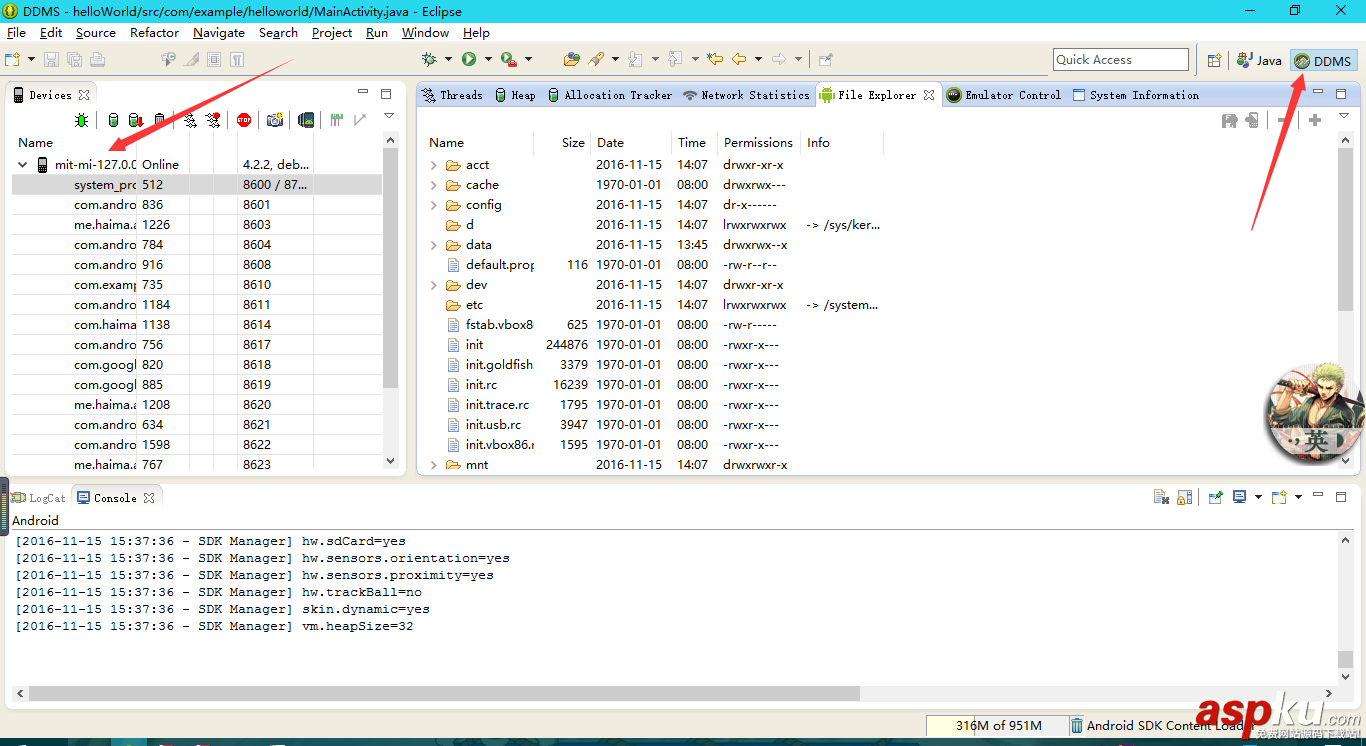Click the Dump HPROF file icon
Viewport: 1366px width, 746px height.
coord(135,120)
